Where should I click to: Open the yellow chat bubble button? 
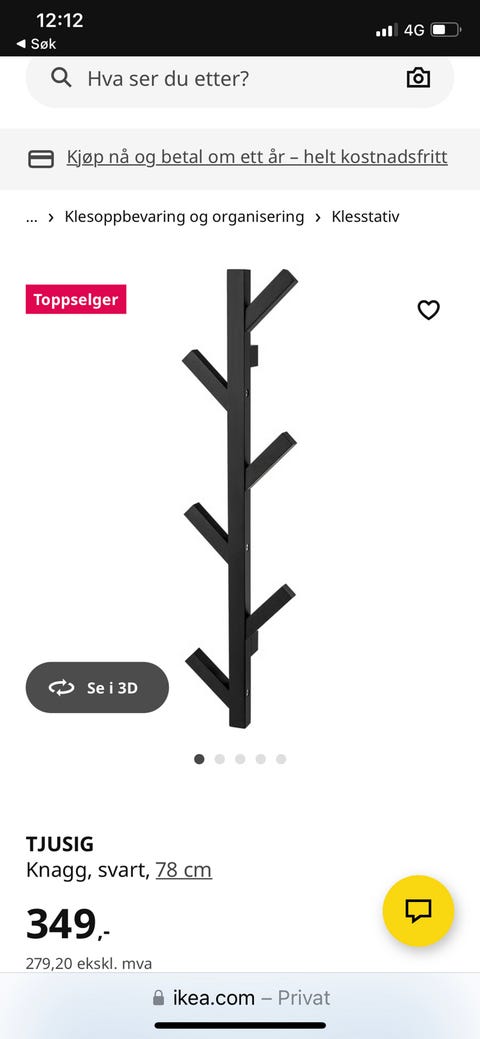(x=418, y=910)
